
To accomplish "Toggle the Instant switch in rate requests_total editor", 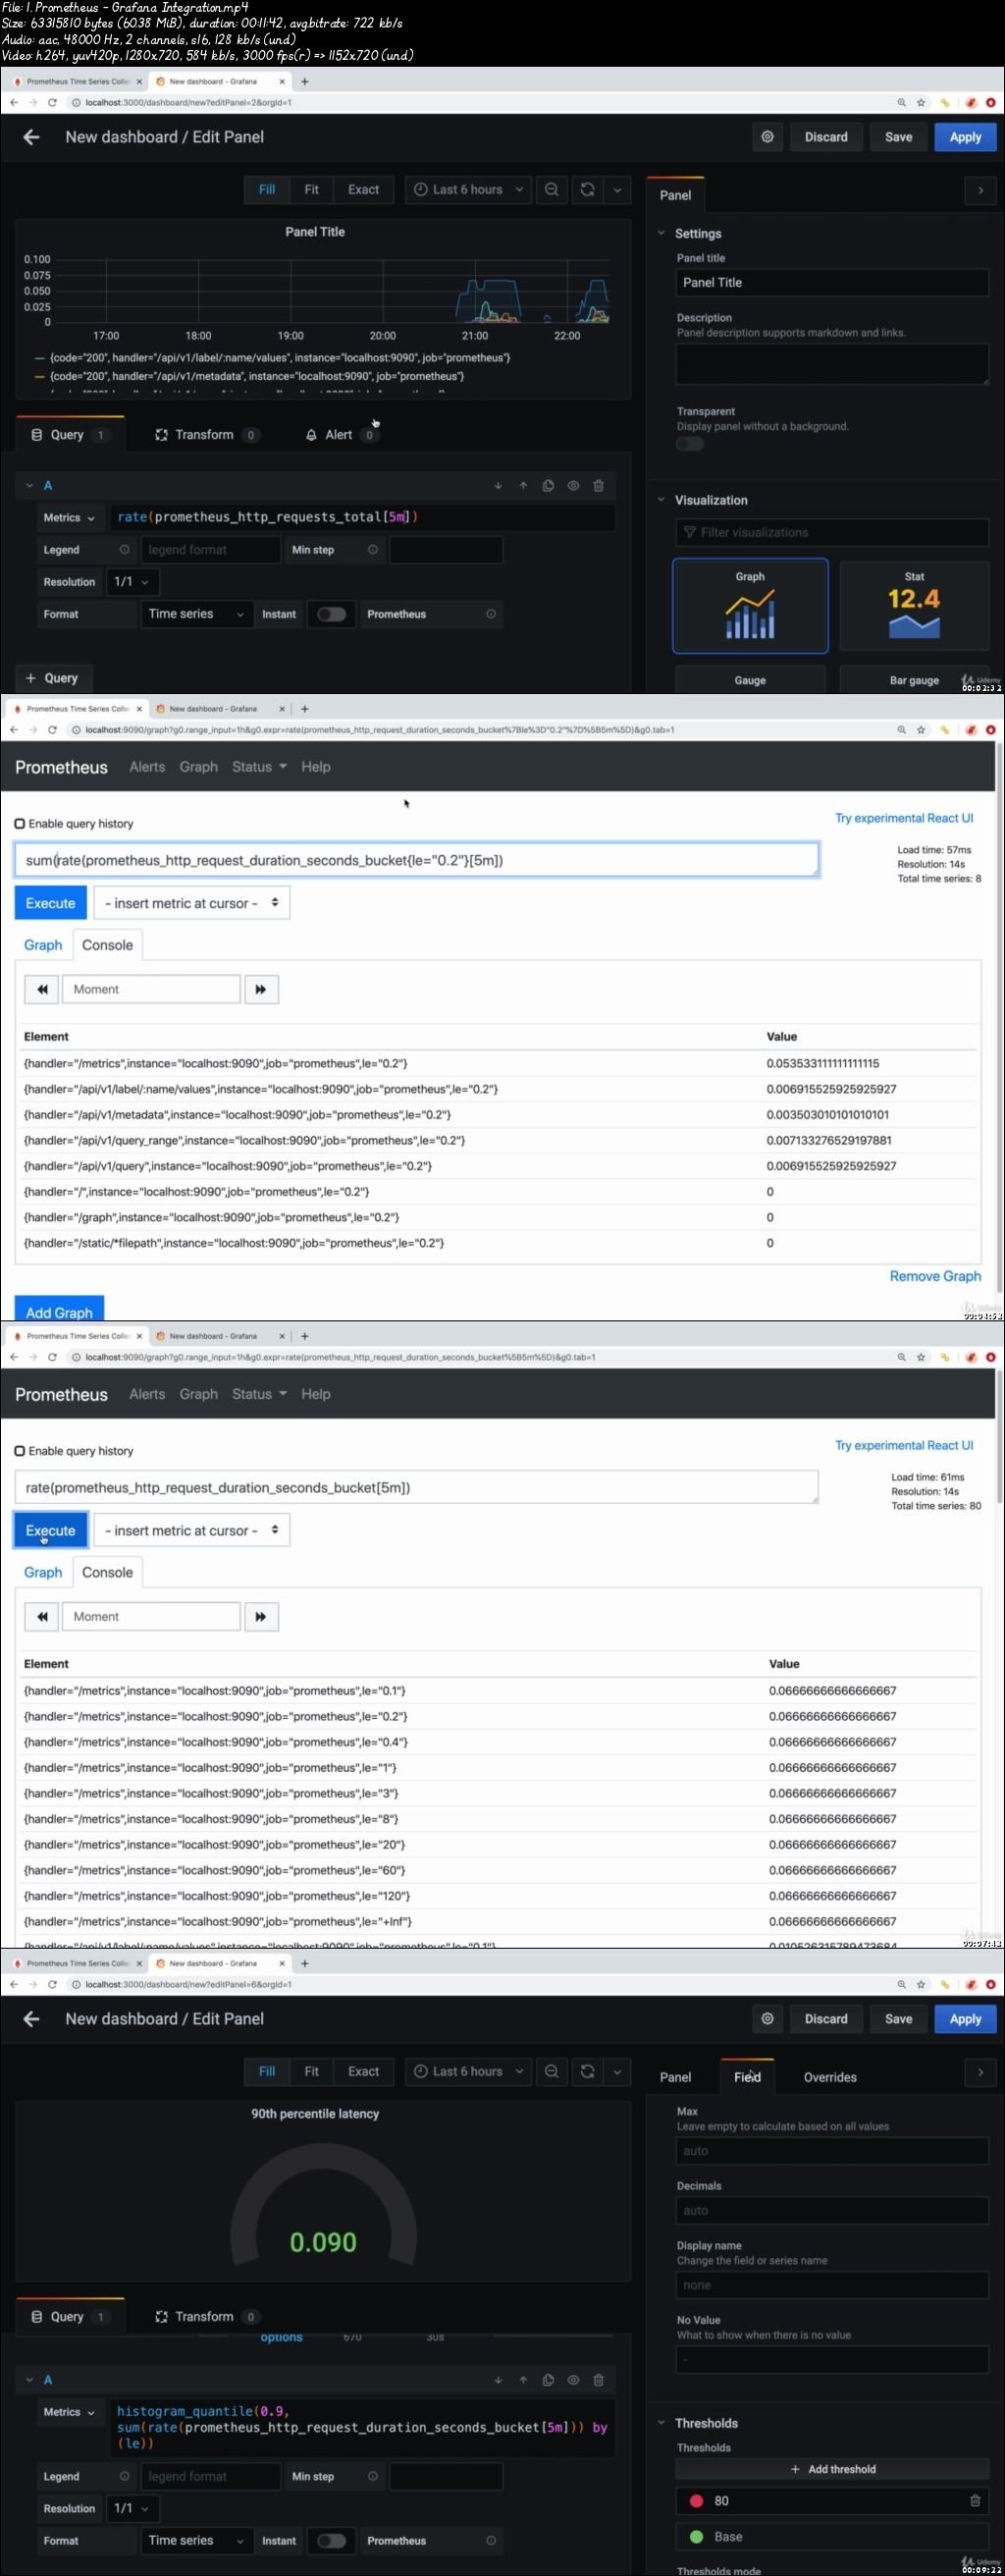I will [x=331, y=614].
